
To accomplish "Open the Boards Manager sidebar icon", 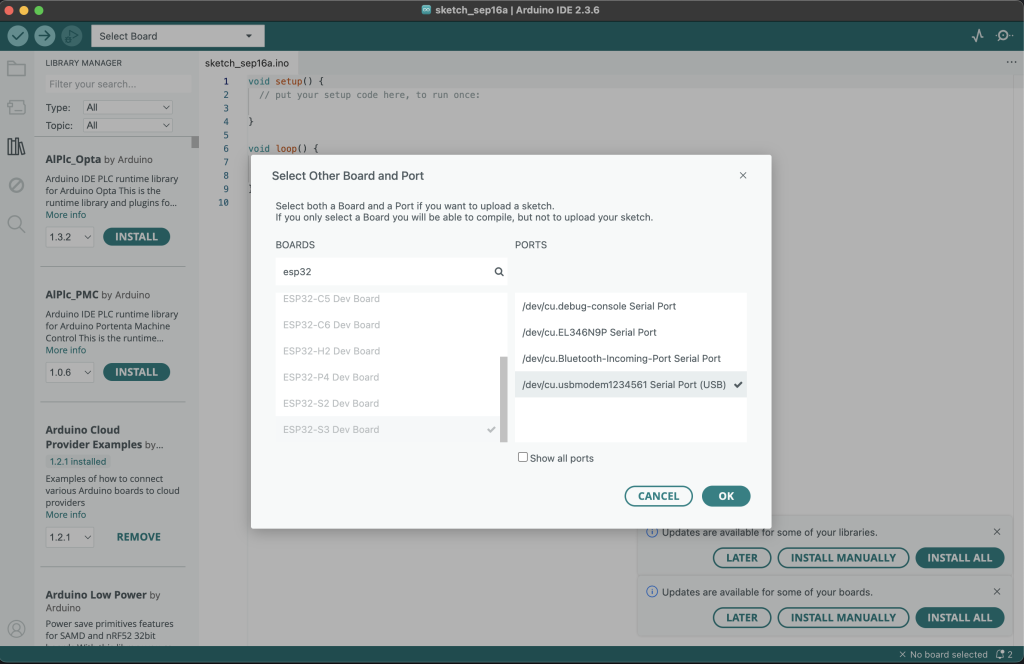I will (16, 107).
